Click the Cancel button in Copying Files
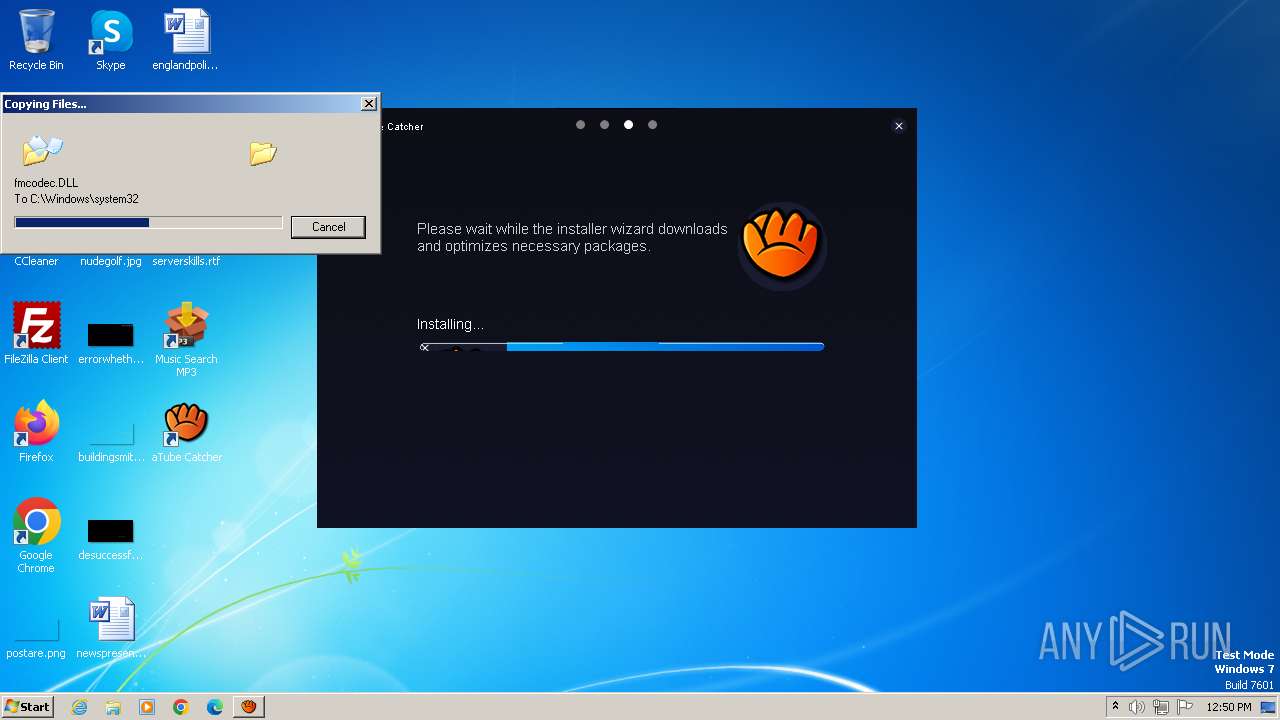Viewport: 1280px width, 720px height. coord(328,227)
